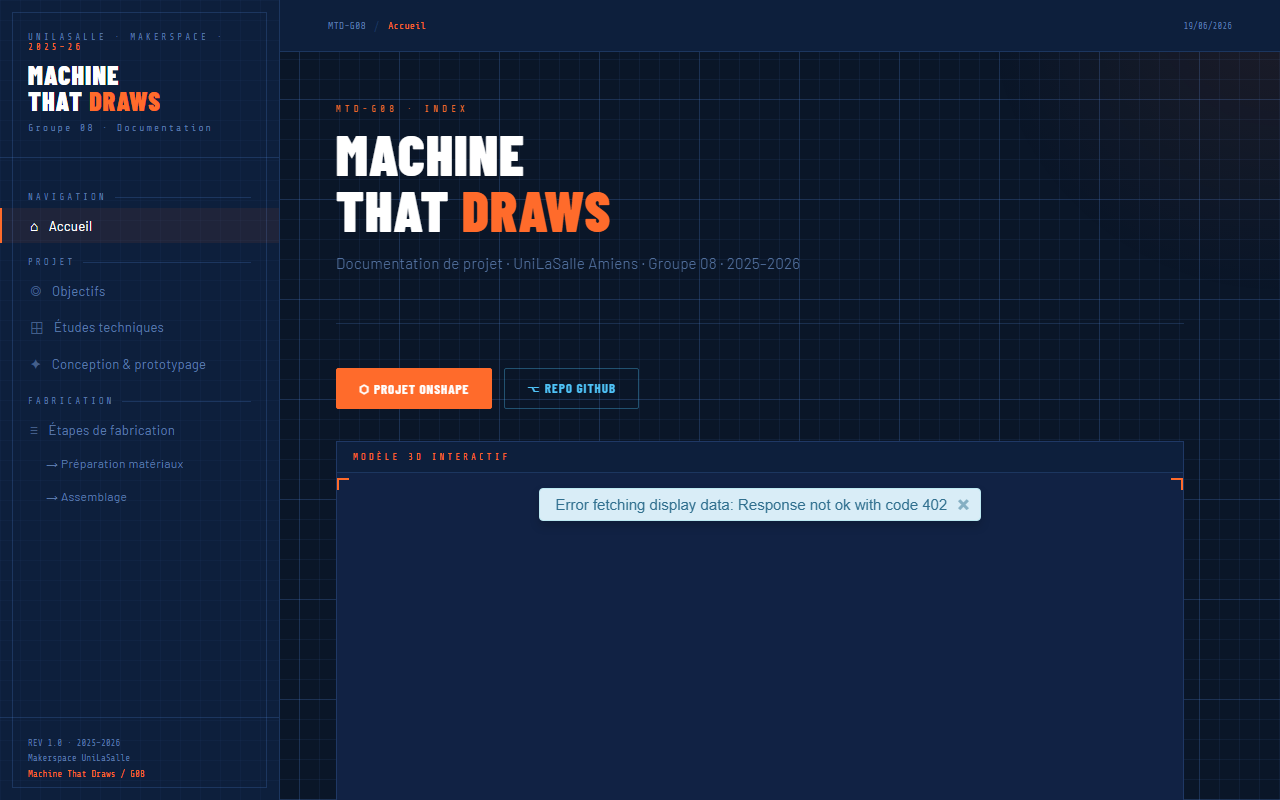Click the grid icon beside Études techniques
The image size is (1280, 800).
coord(37,328)
